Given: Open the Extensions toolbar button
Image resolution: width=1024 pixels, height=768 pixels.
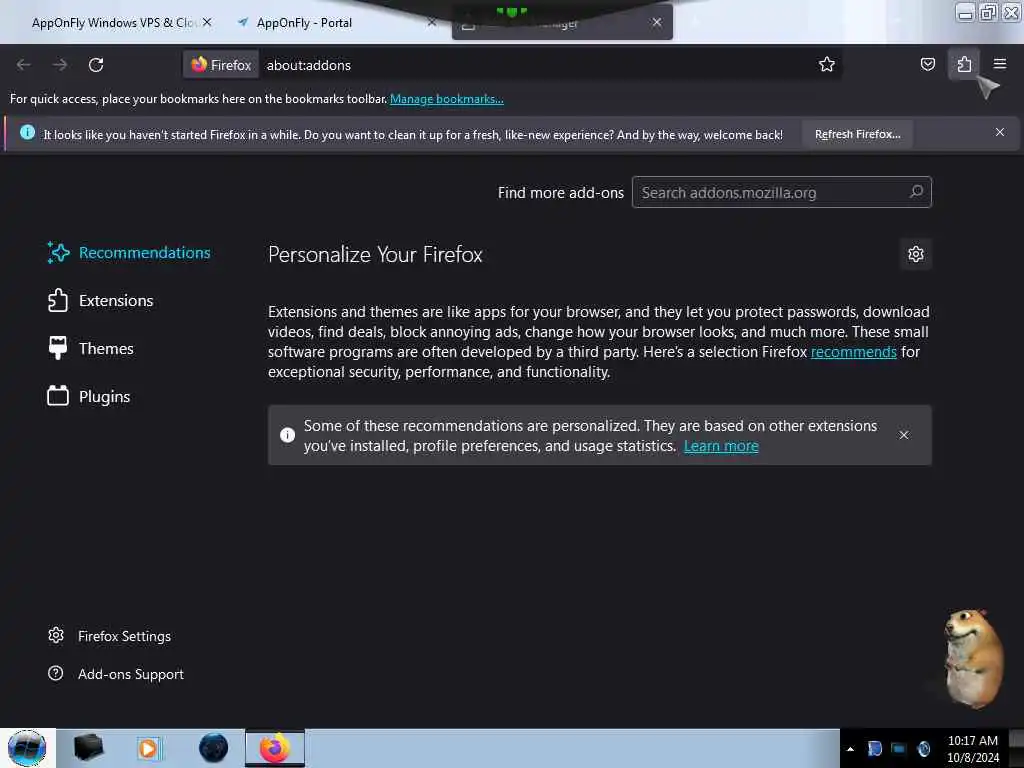Looking at the screenshot, I should [x=964, y=65].
